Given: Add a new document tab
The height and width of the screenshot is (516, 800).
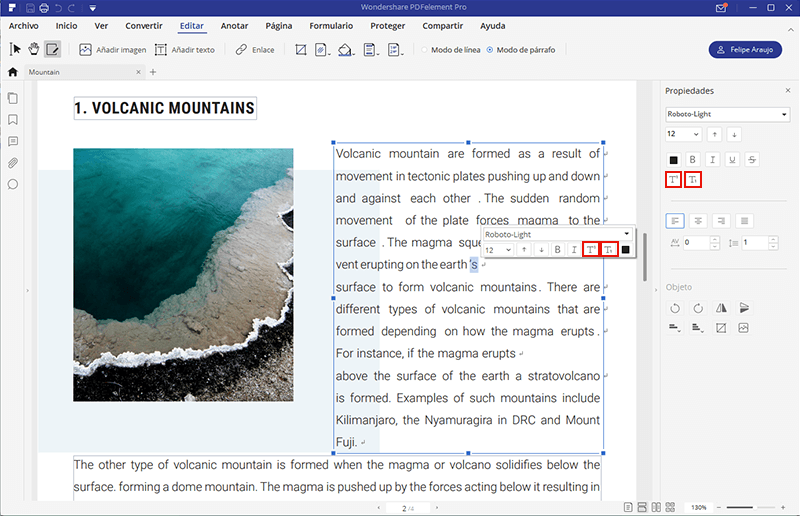Looking at the screenshot, I should click(153, 72).
